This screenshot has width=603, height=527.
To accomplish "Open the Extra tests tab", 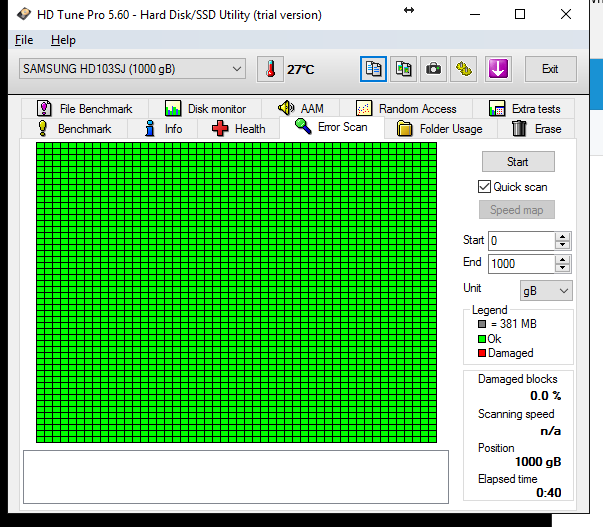I will coord(524,108).
